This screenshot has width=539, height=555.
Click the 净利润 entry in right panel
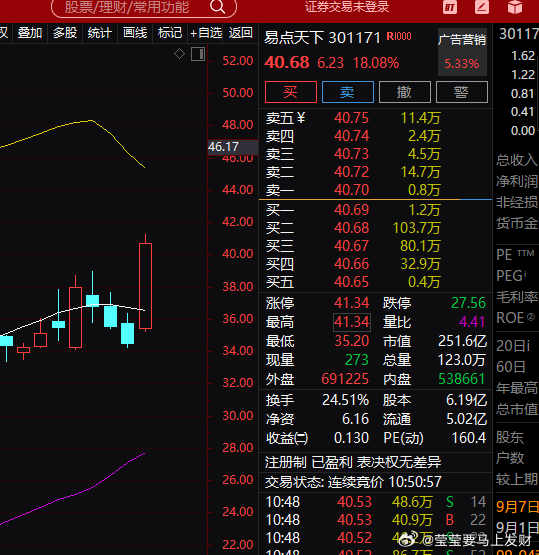point(517,181)
